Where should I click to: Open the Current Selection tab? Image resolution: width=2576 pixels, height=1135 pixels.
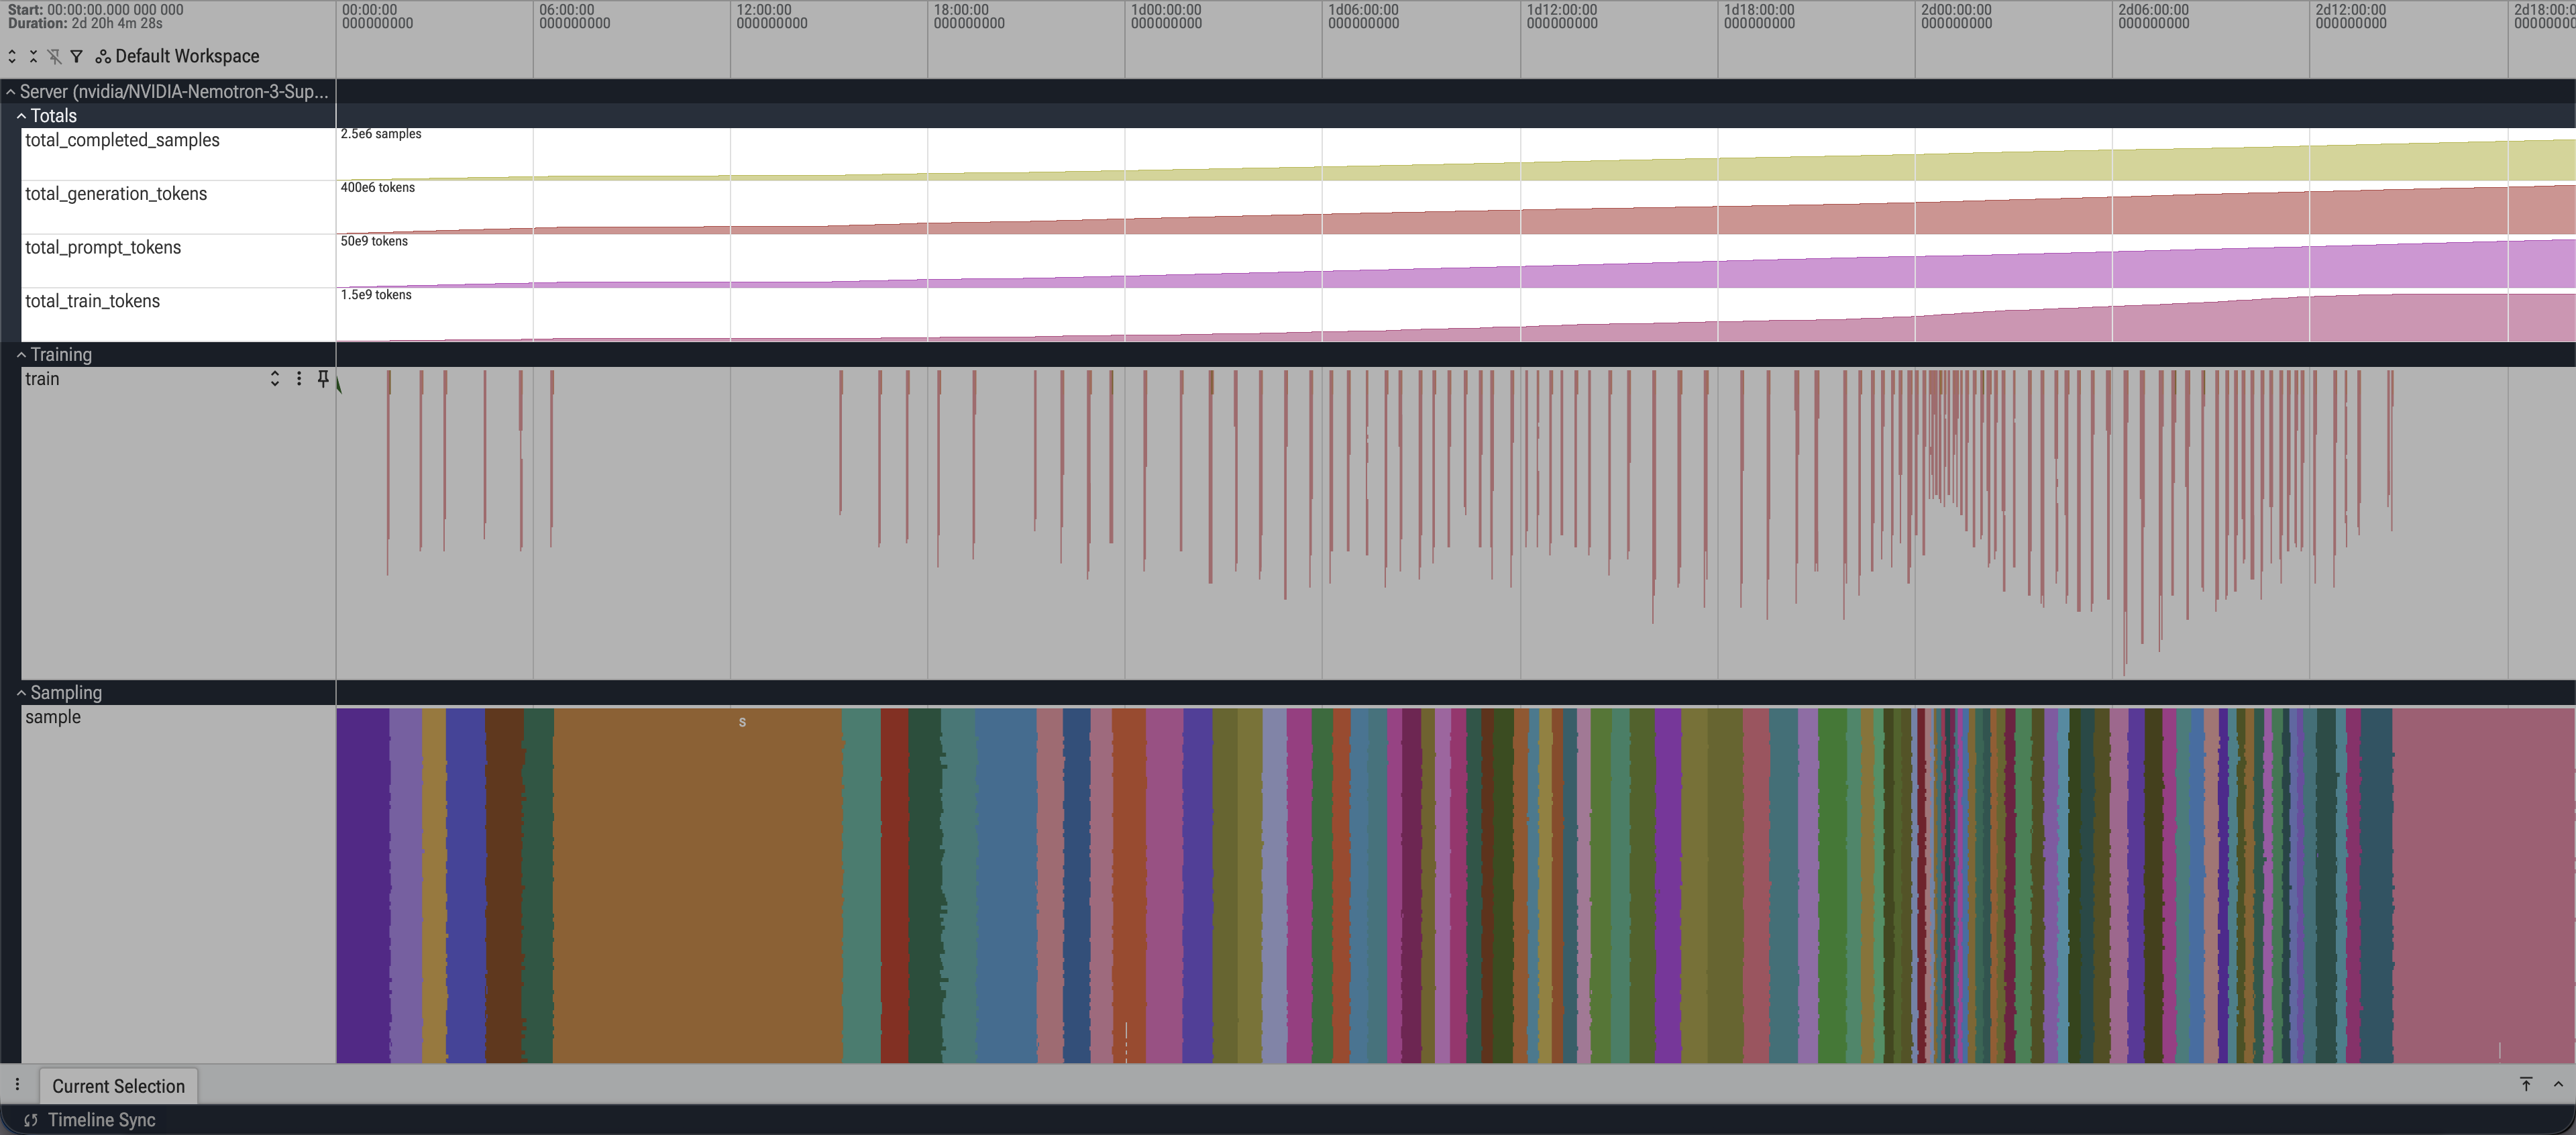118,1086
